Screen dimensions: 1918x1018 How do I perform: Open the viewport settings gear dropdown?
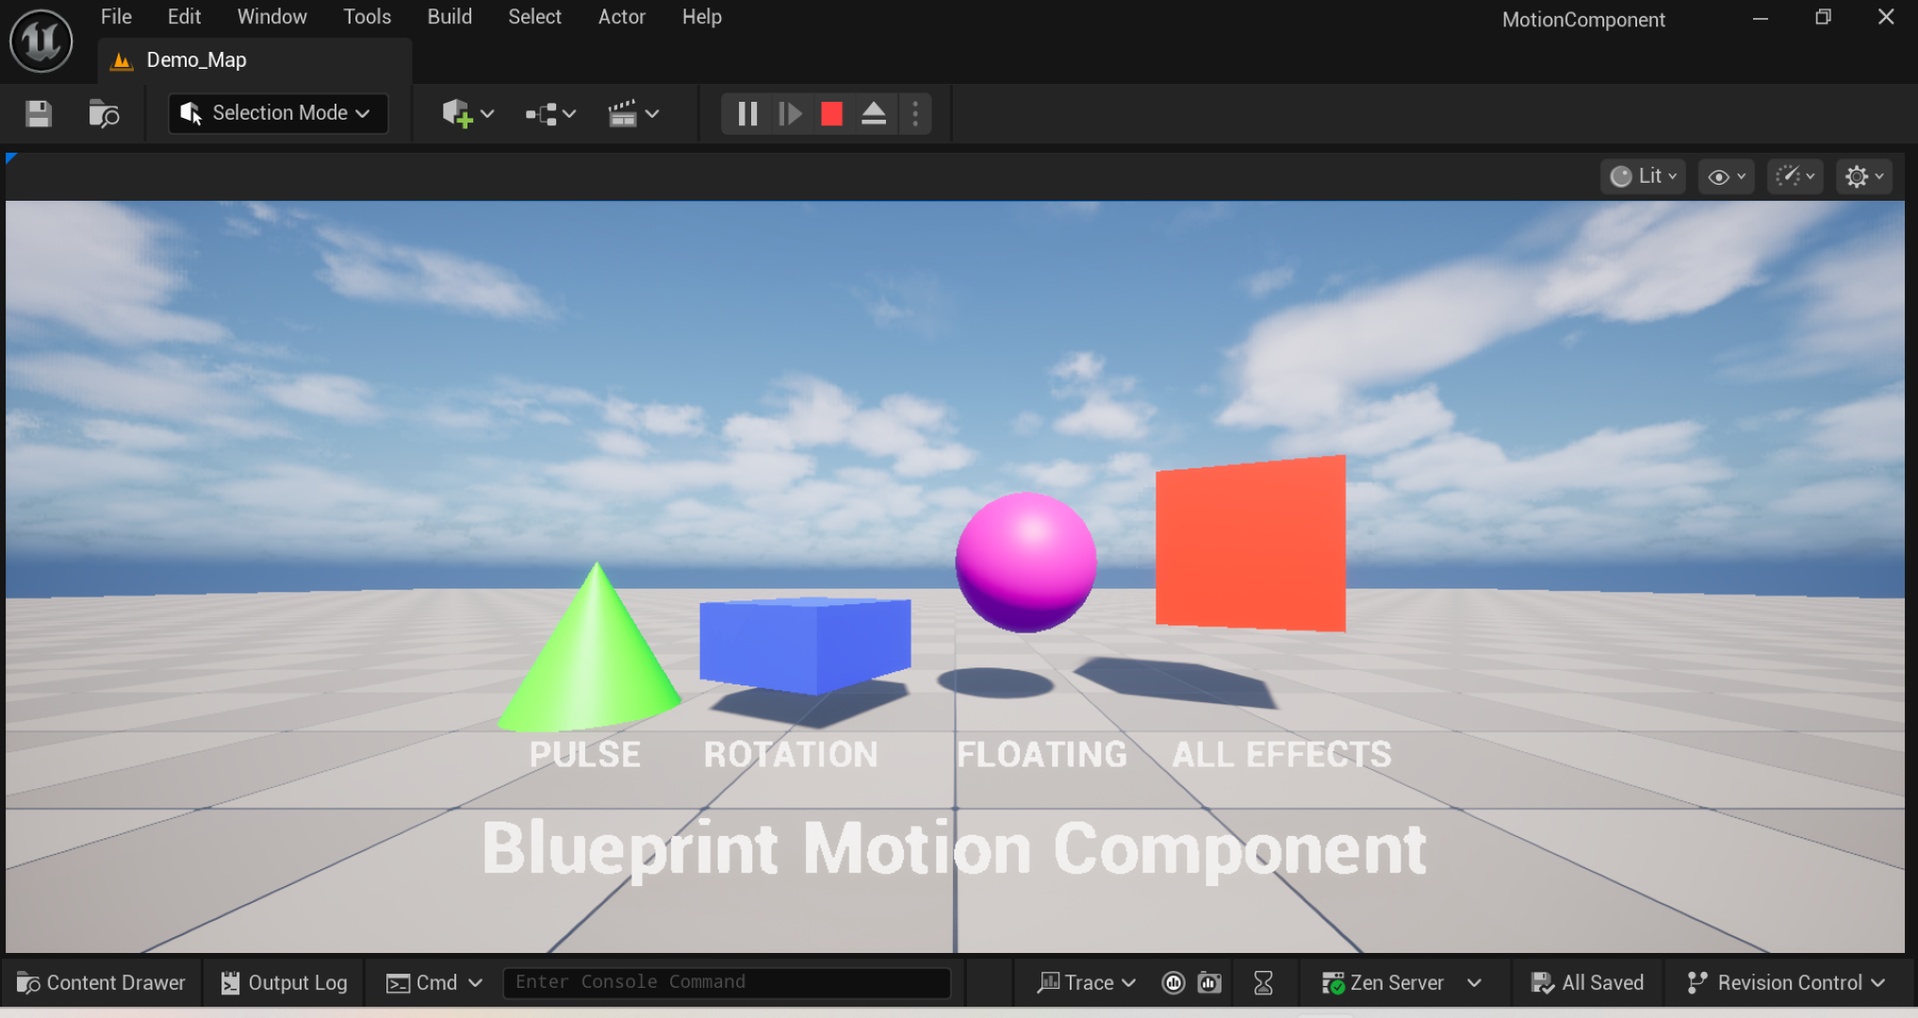(x=1864, y=177)
